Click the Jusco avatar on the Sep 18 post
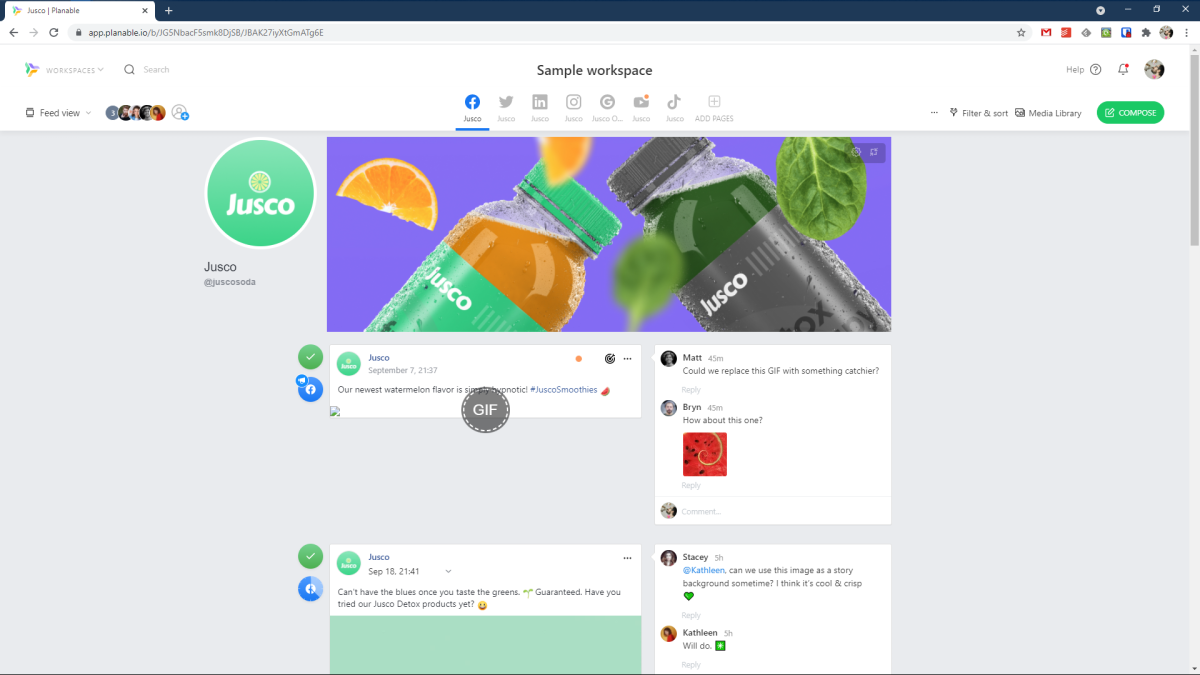The image size is (1200, 675). pyautogui.click(x=348, y=563)
